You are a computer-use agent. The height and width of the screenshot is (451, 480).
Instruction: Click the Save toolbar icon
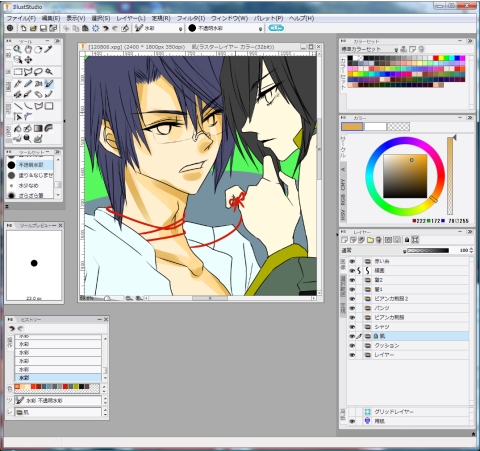pos(43,28)
